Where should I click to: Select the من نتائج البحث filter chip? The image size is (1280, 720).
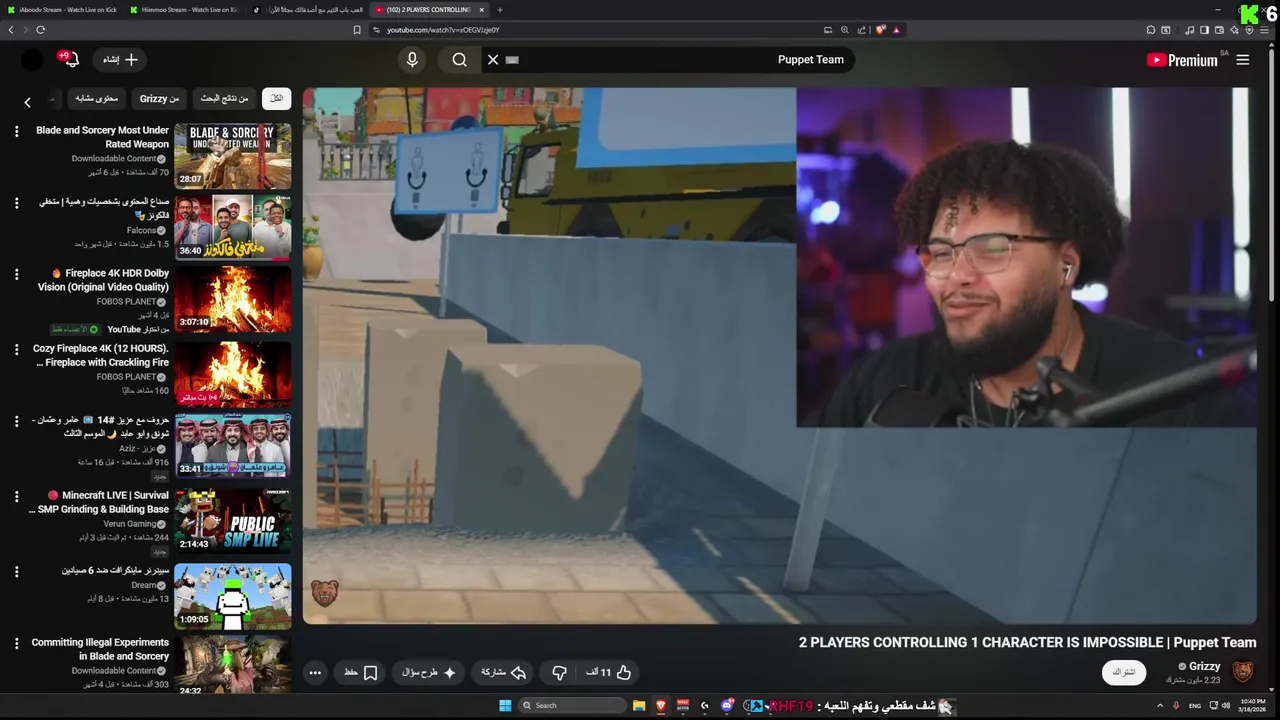tap(224, 98)
